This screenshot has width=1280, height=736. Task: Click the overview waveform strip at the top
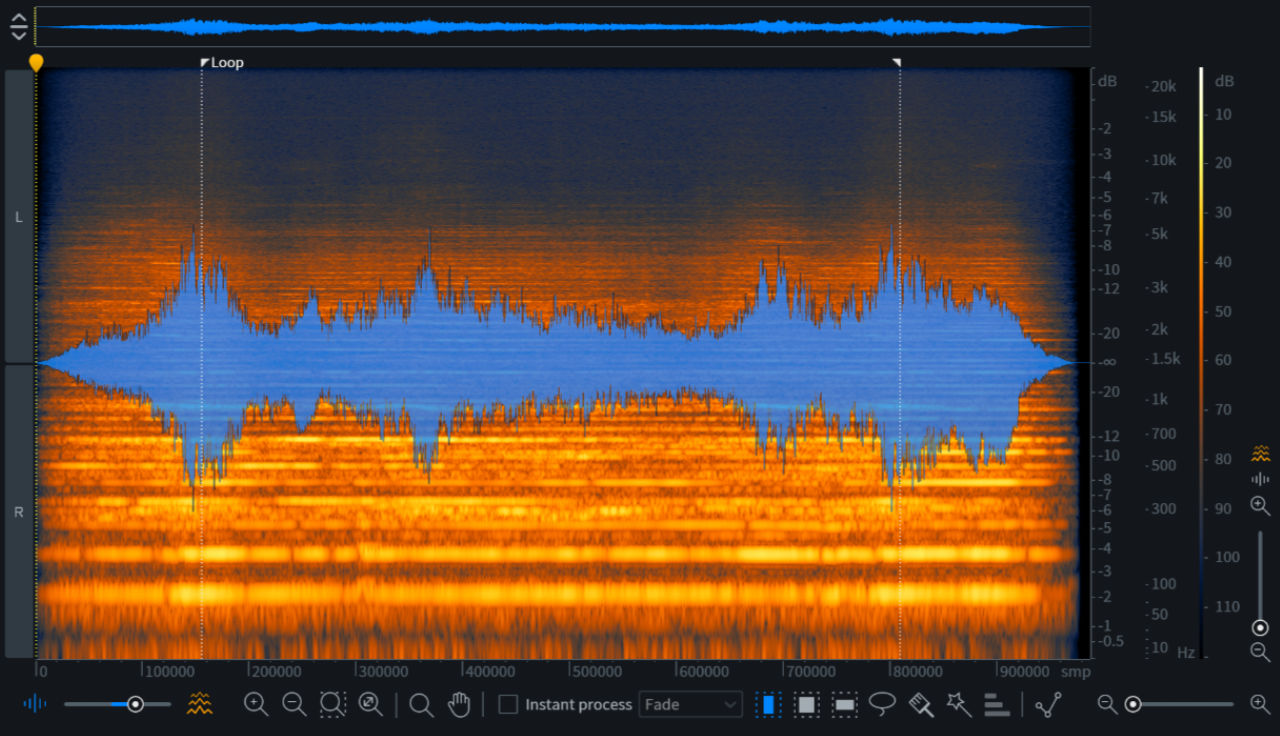pos(562,27)
